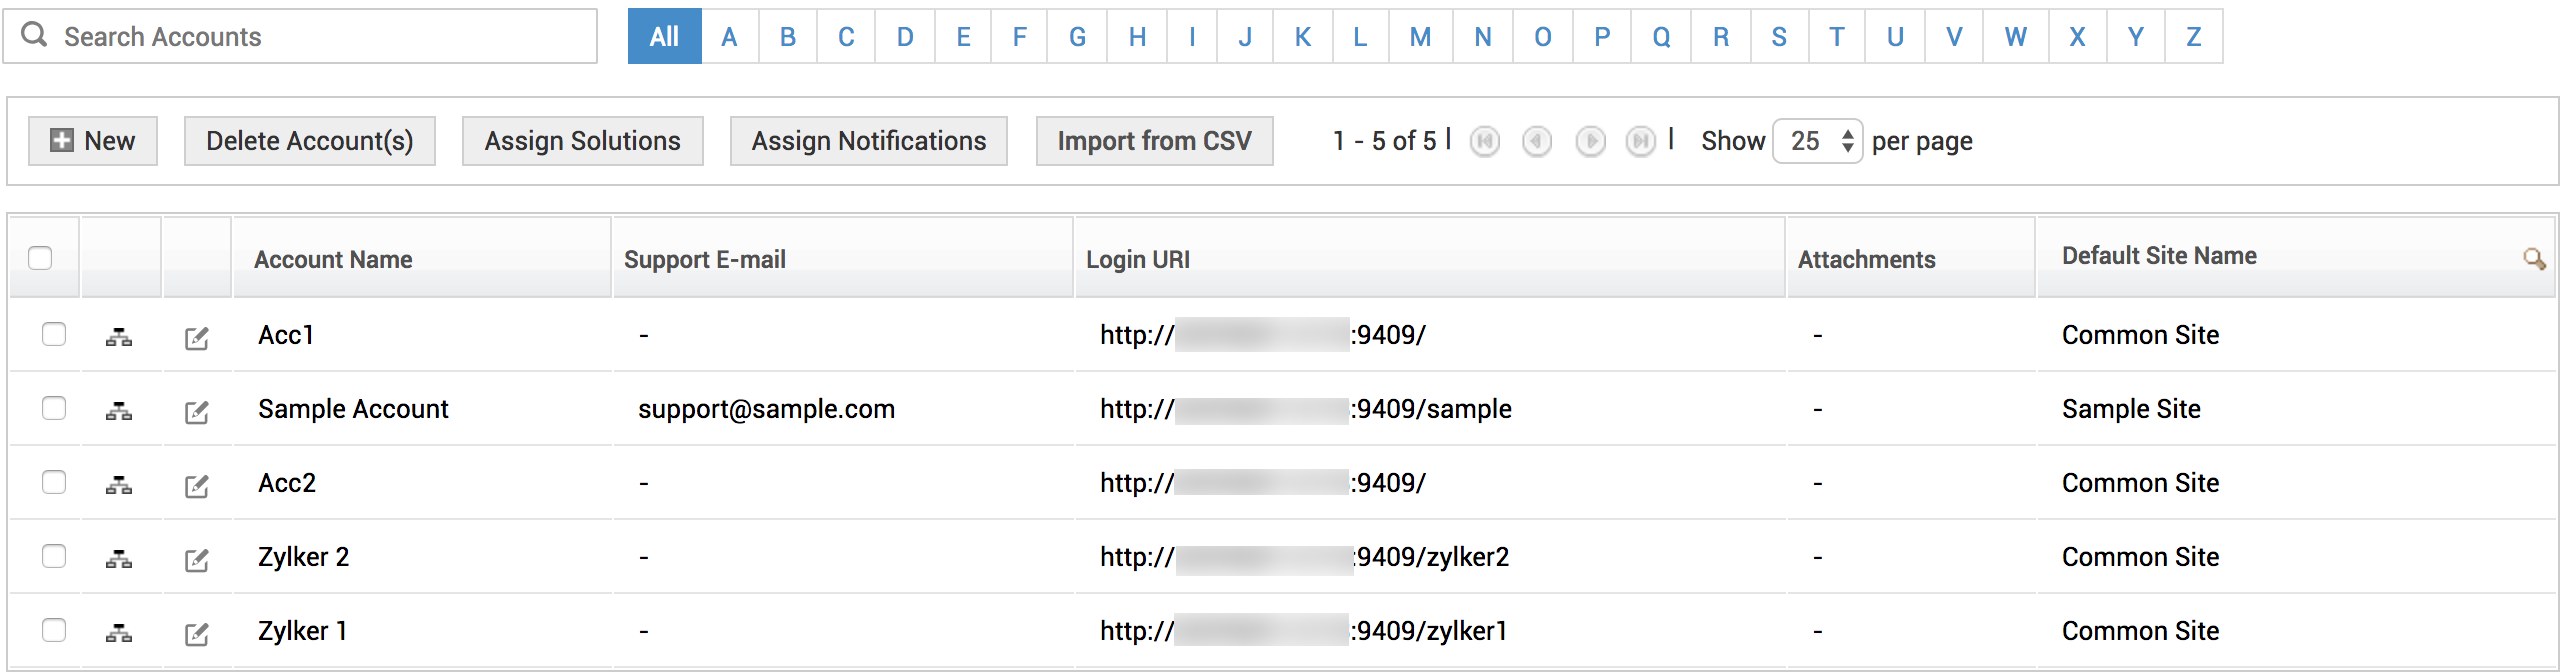Go to the last page arrow icon

click(x=1640, y=142)
